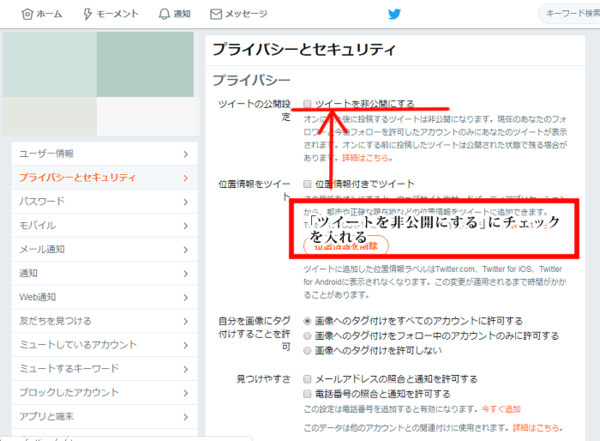Screen dimensions: 600x441
Task: Open the モバイル settings menu item
Action: click(104, 225)
